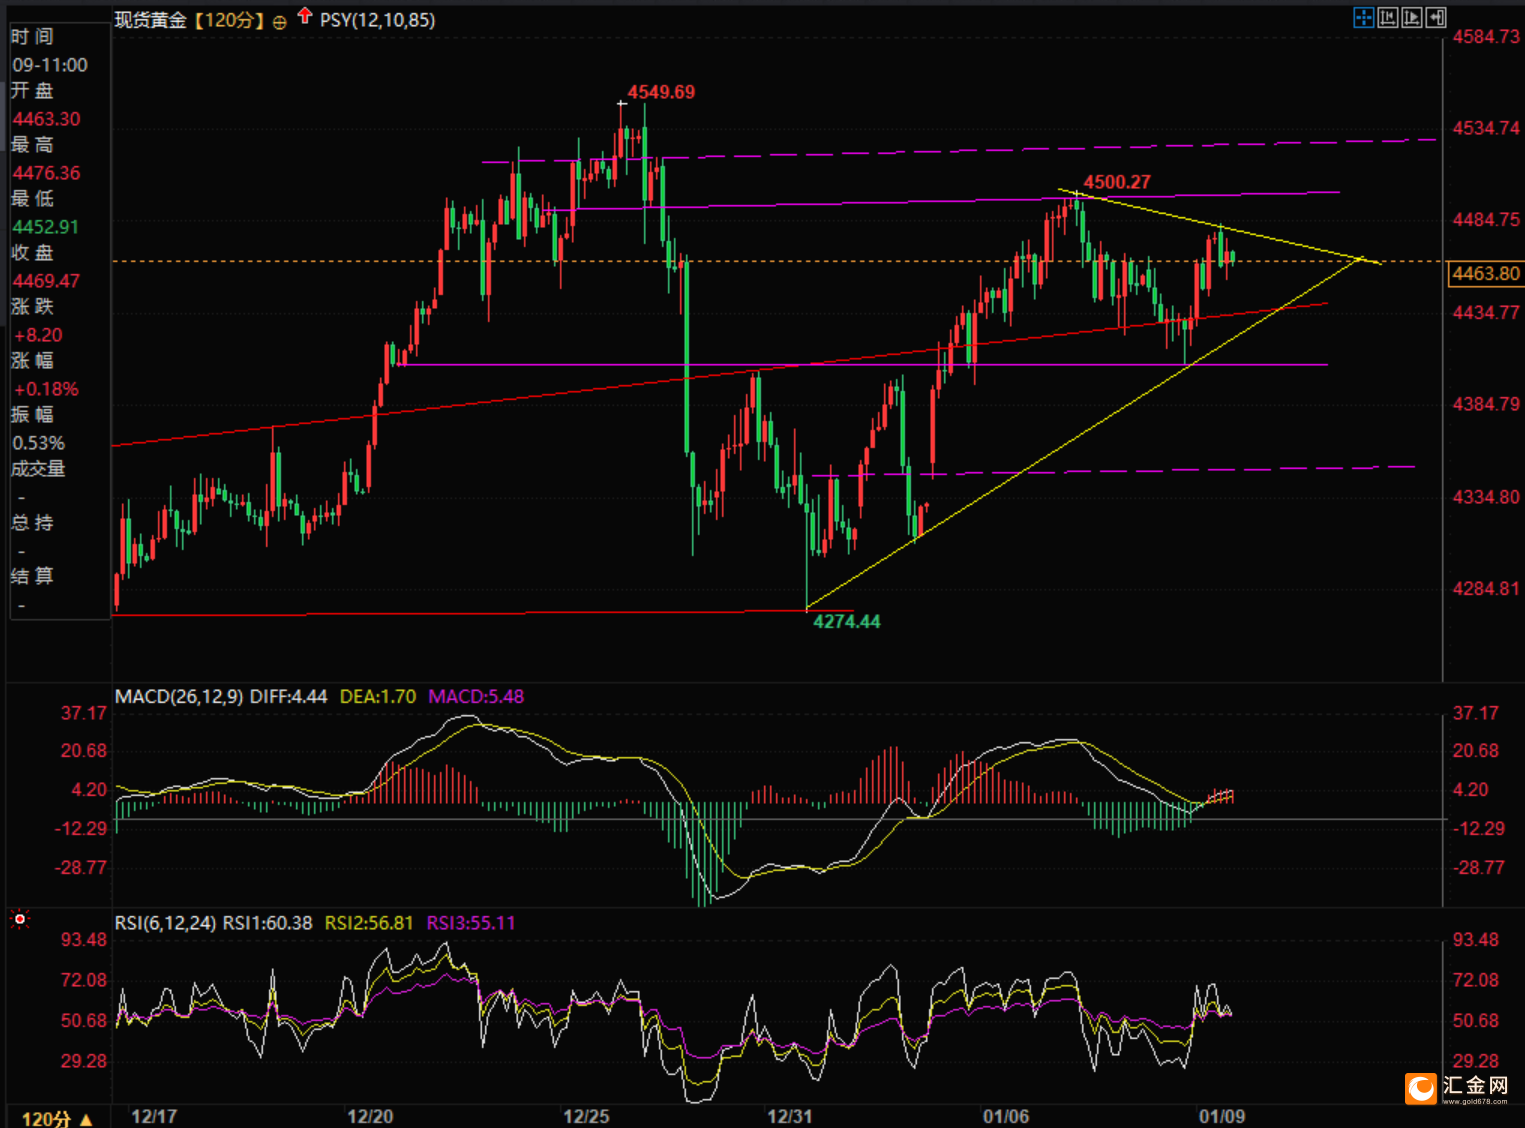Click the 现货黄金 instrument title
The height and width of the screenshot is (1128, 1525).
tap(150, 20)
